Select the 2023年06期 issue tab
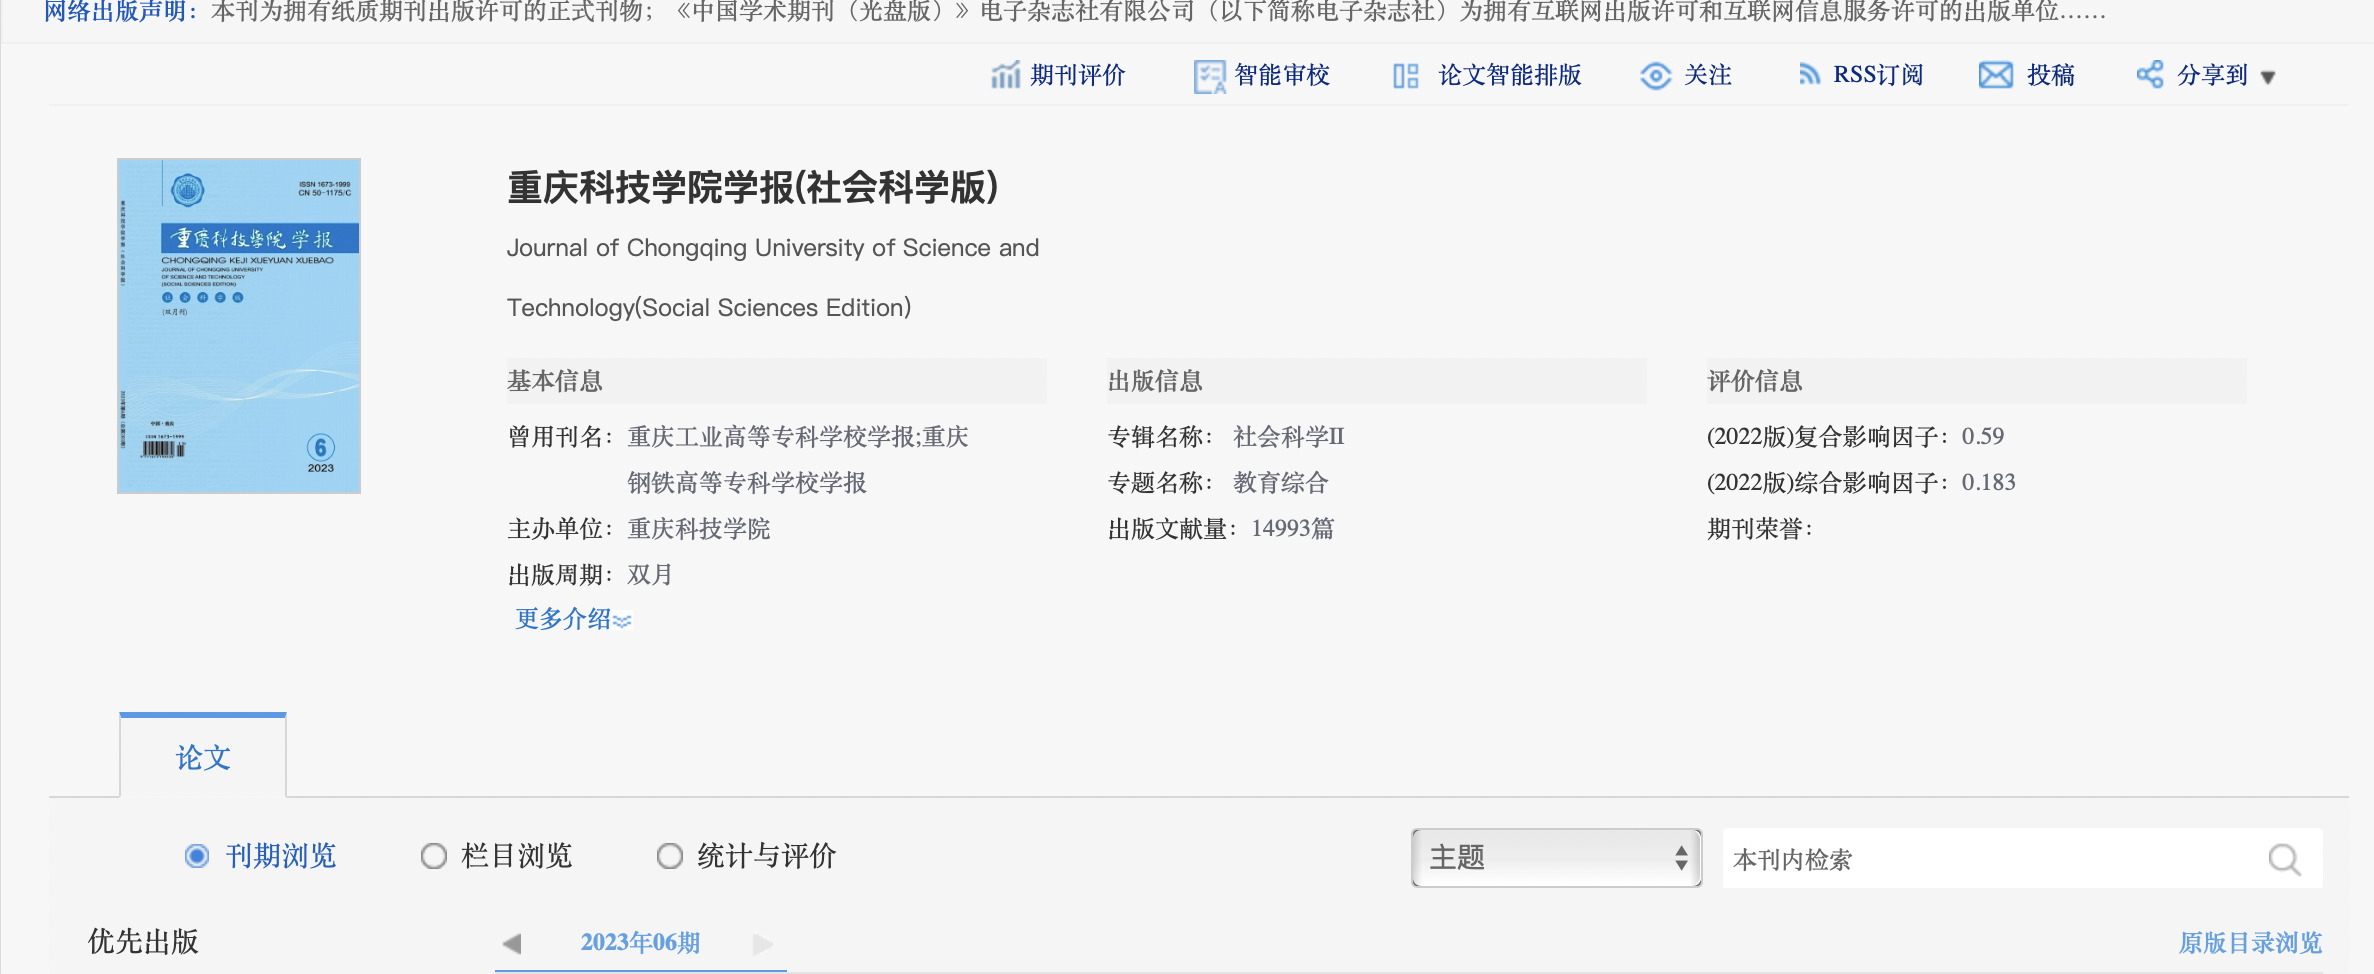 [640, 942]
